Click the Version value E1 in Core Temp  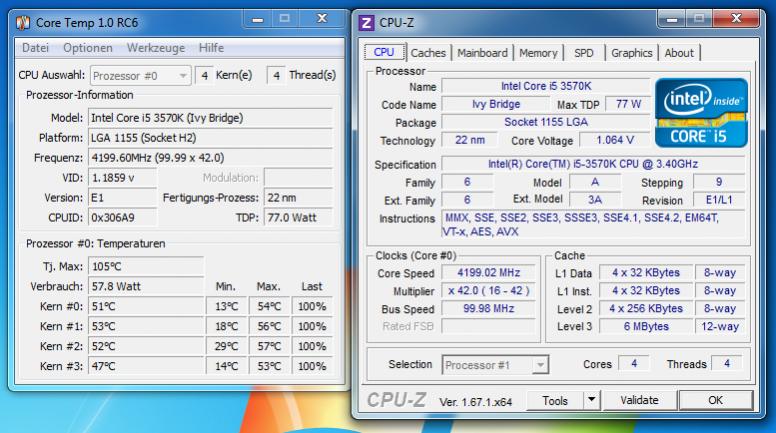click(122, 198)
